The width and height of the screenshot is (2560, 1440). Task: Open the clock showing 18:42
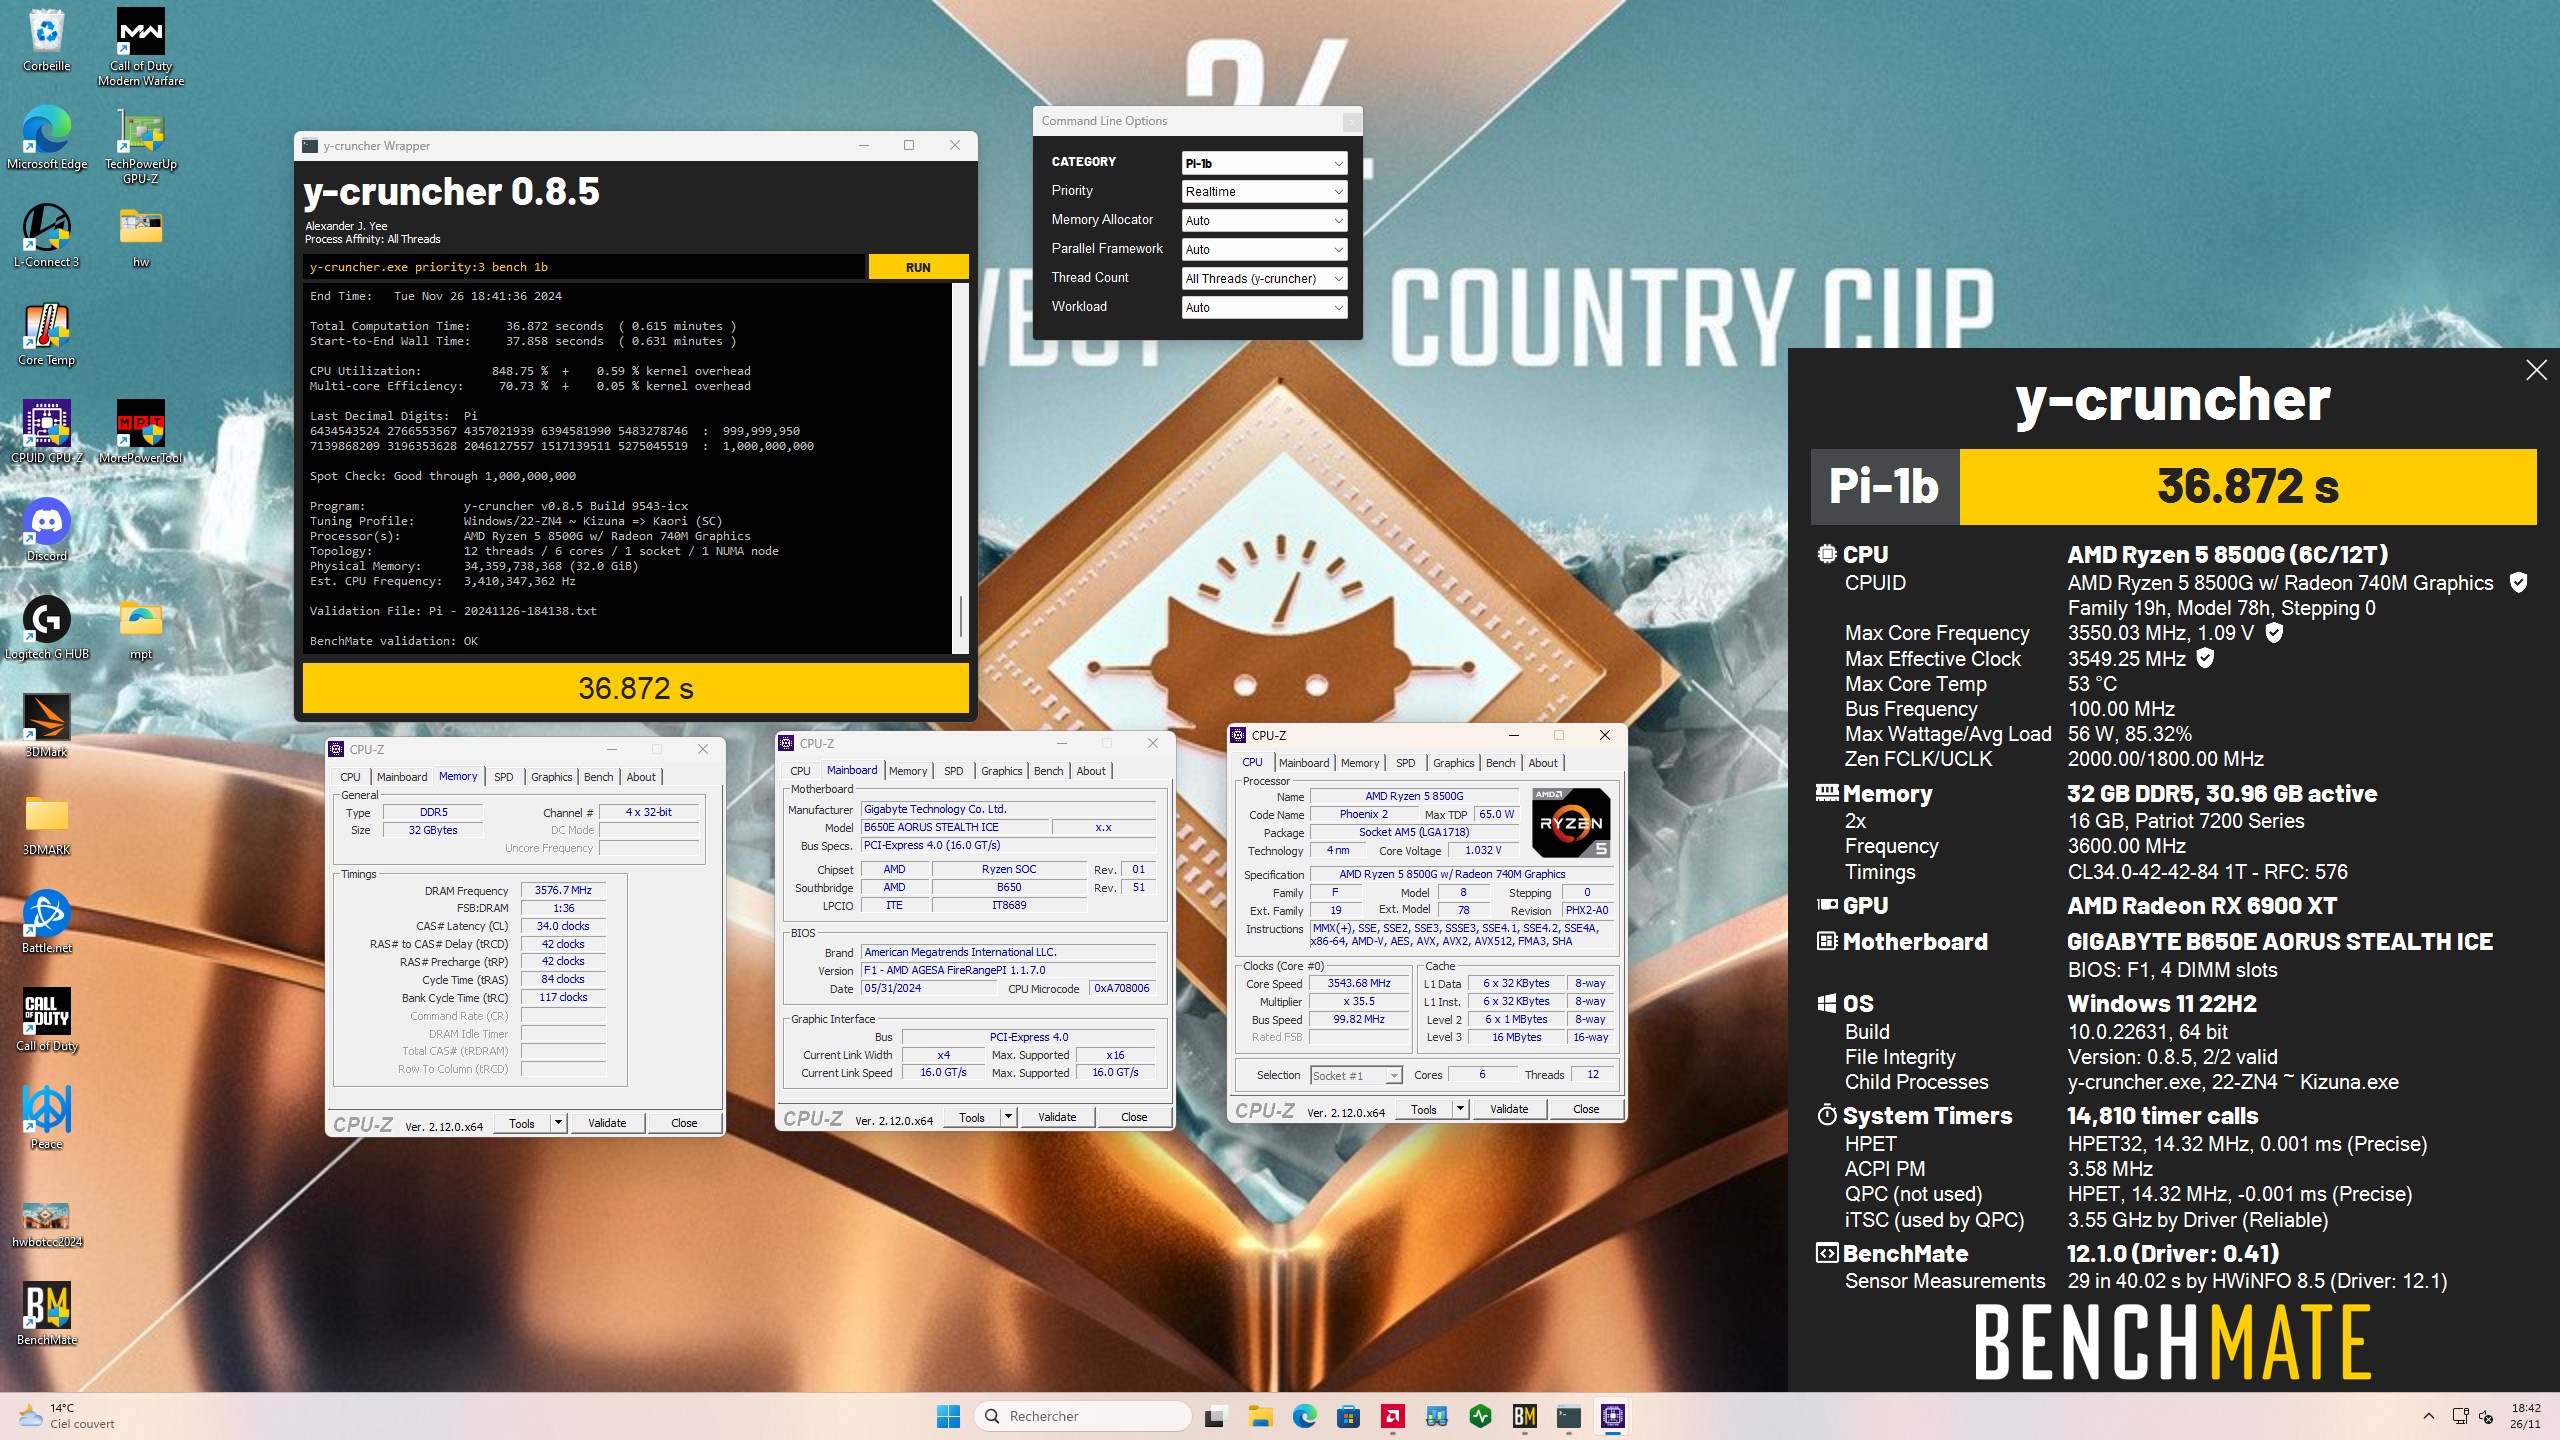2525,1416
